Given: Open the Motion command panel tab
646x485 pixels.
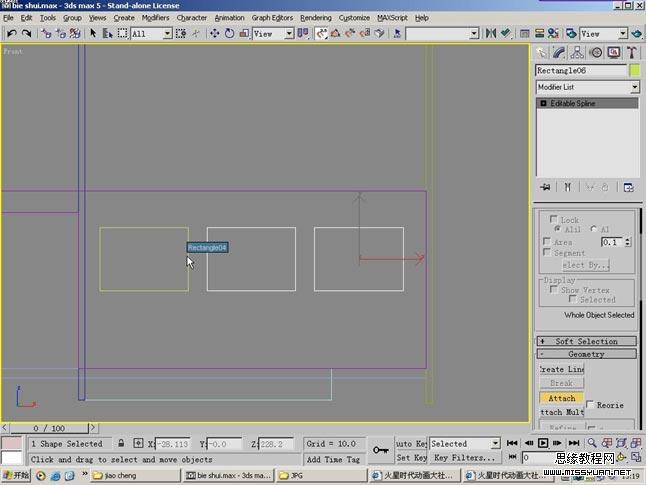Looking at the screenshot, I should pyautogui.click(x=596, y=53).
